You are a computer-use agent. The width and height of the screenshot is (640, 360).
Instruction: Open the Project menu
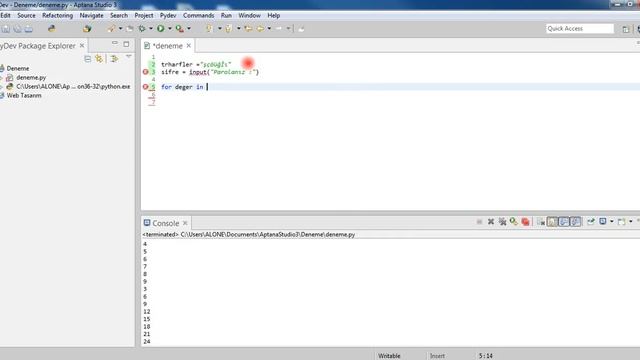pos(144,16)
